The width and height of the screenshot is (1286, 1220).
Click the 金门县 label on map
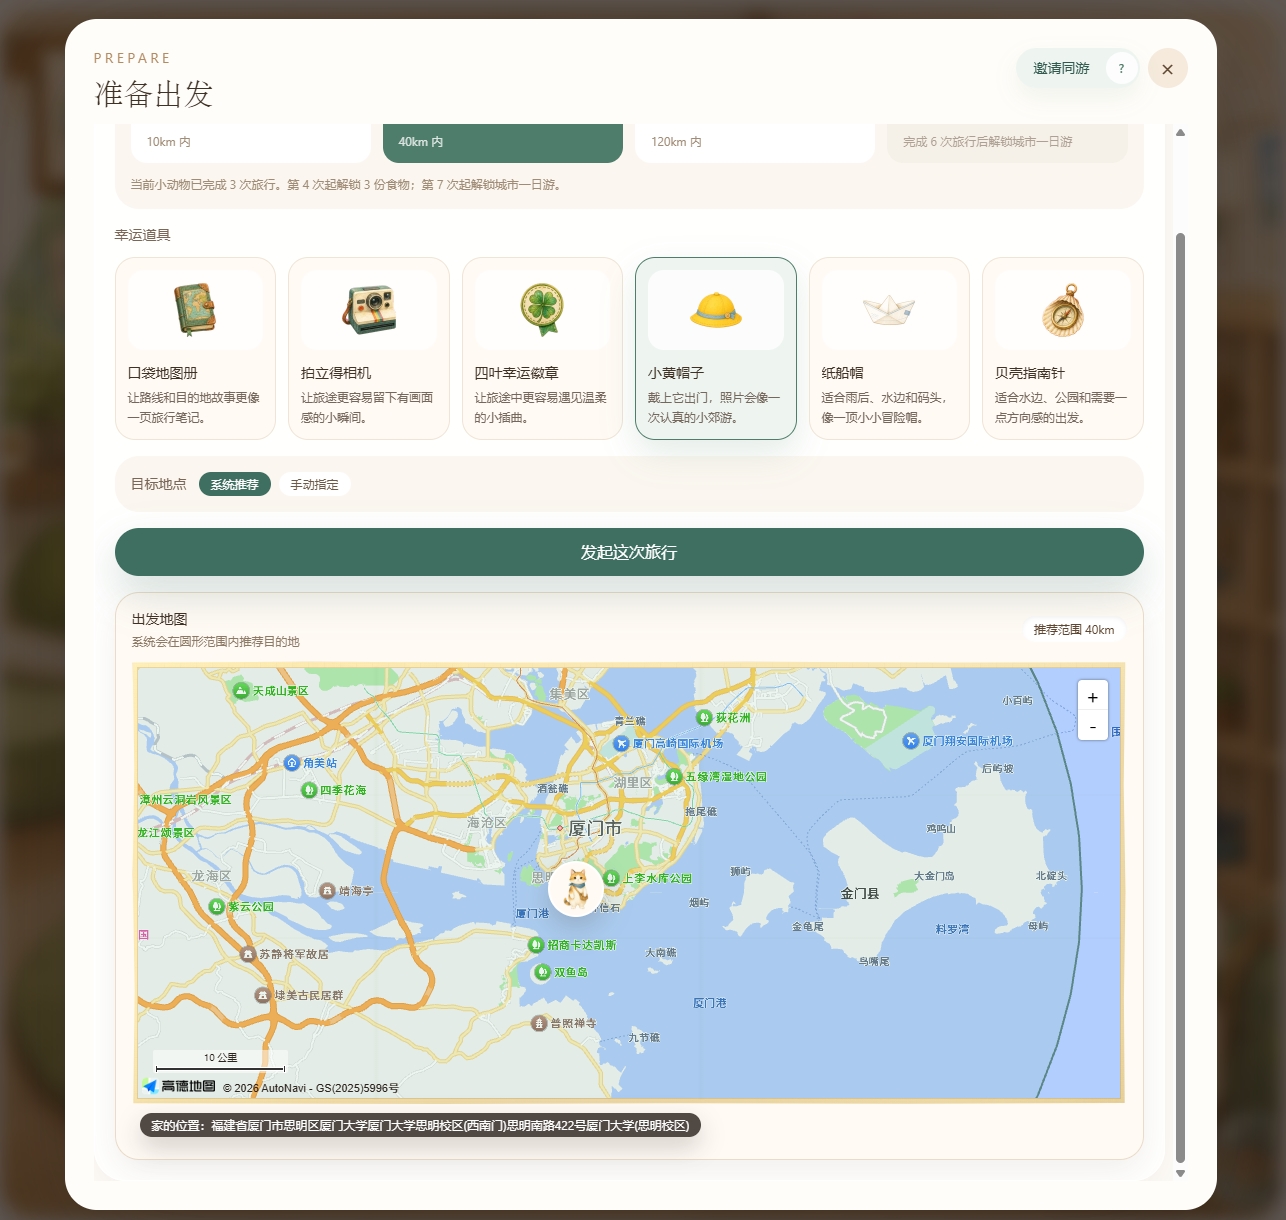click(x=859, y=893)
